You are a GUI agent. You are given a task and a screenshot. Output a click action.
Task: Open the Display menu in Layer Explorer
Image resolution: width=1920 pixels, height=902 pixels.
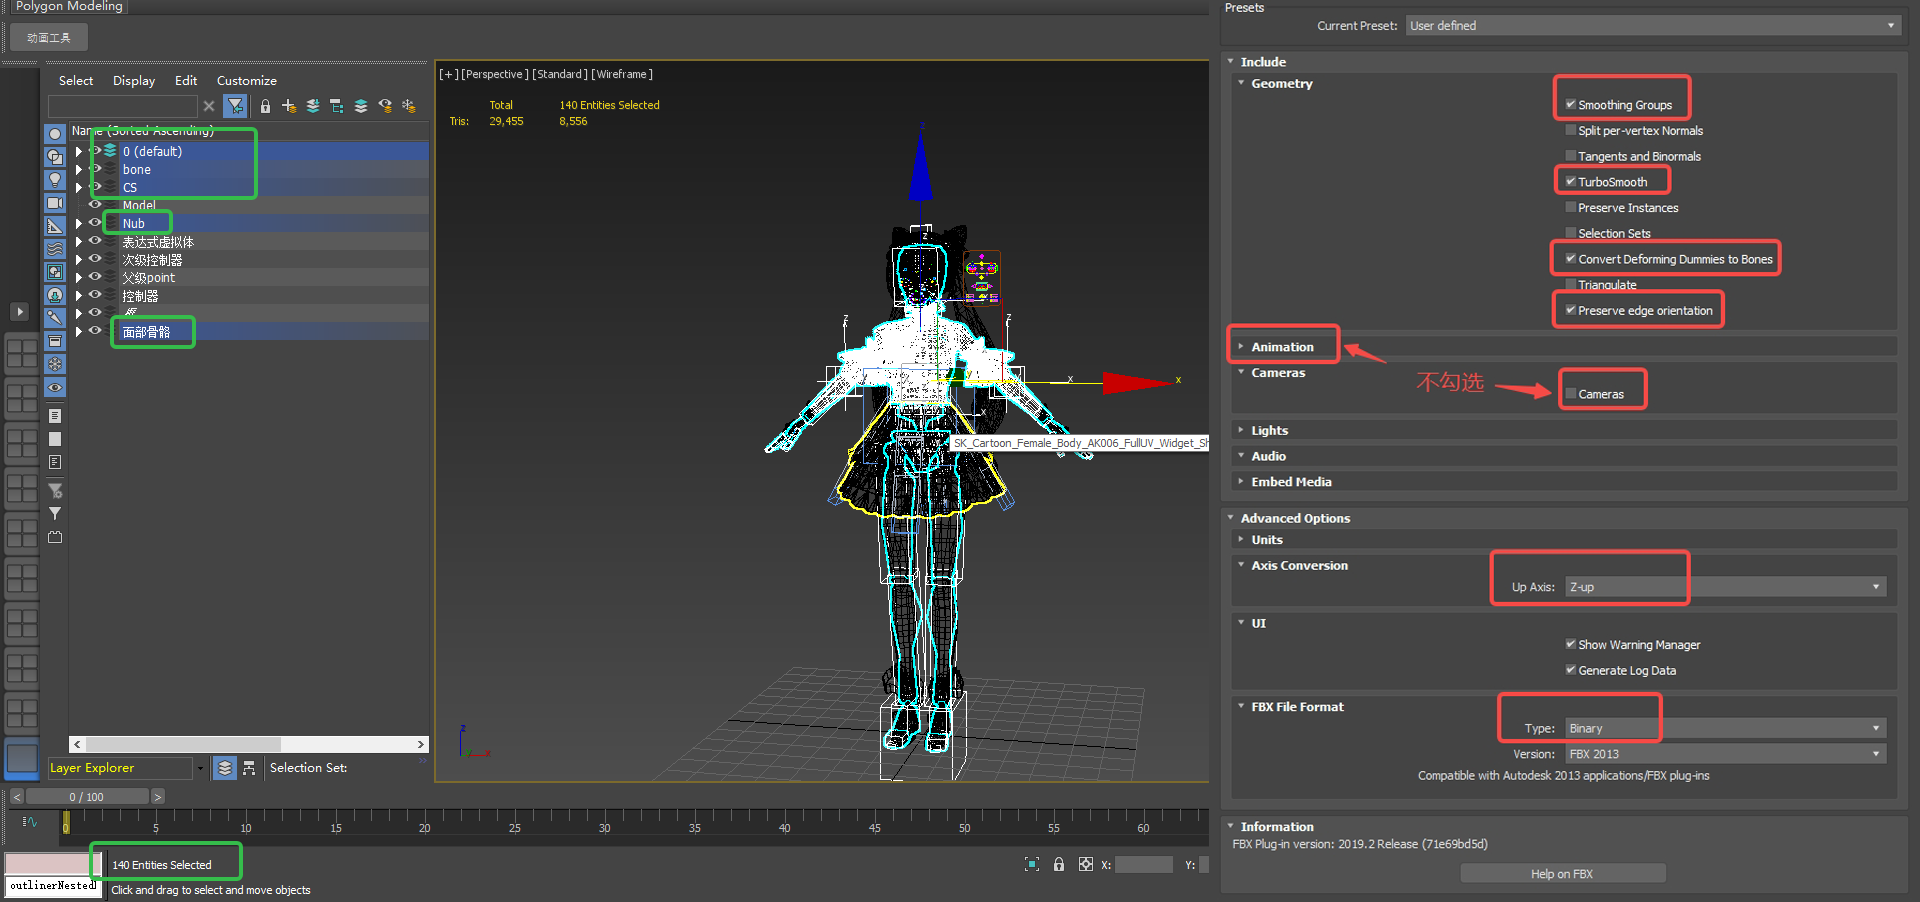point(134,81)
